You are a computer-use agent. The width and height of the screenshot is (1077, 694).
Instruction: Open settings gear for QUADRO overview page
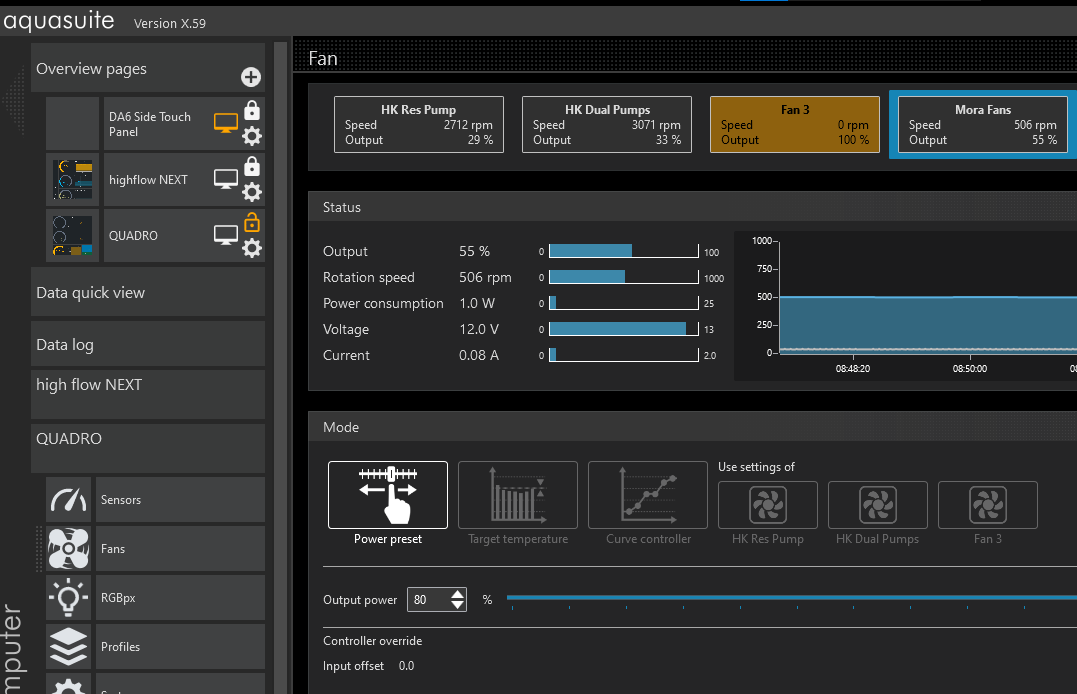click(252, 247)
